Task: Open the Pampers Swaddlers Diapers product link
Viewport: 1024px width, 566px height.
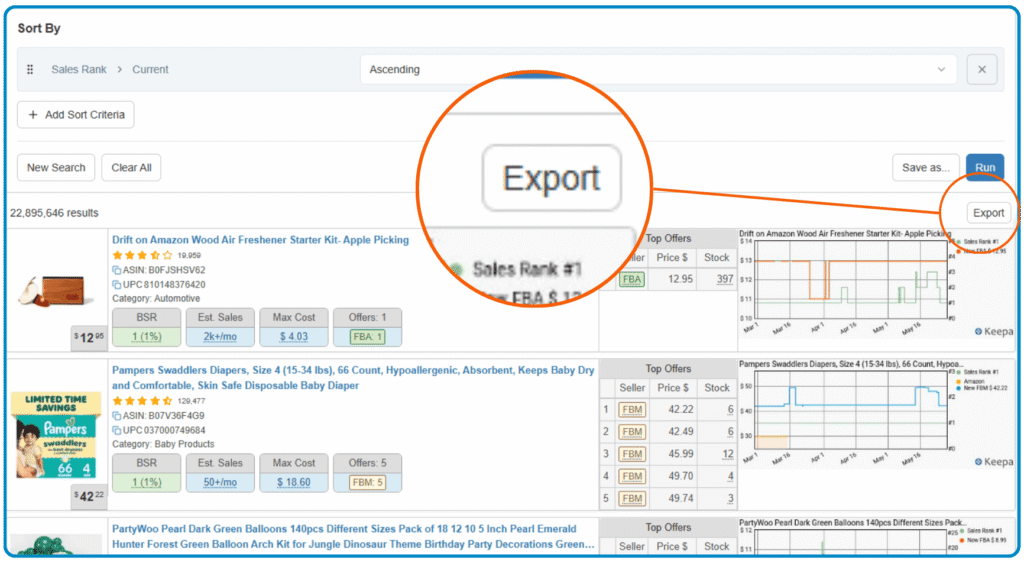Action: coord(353,377)
